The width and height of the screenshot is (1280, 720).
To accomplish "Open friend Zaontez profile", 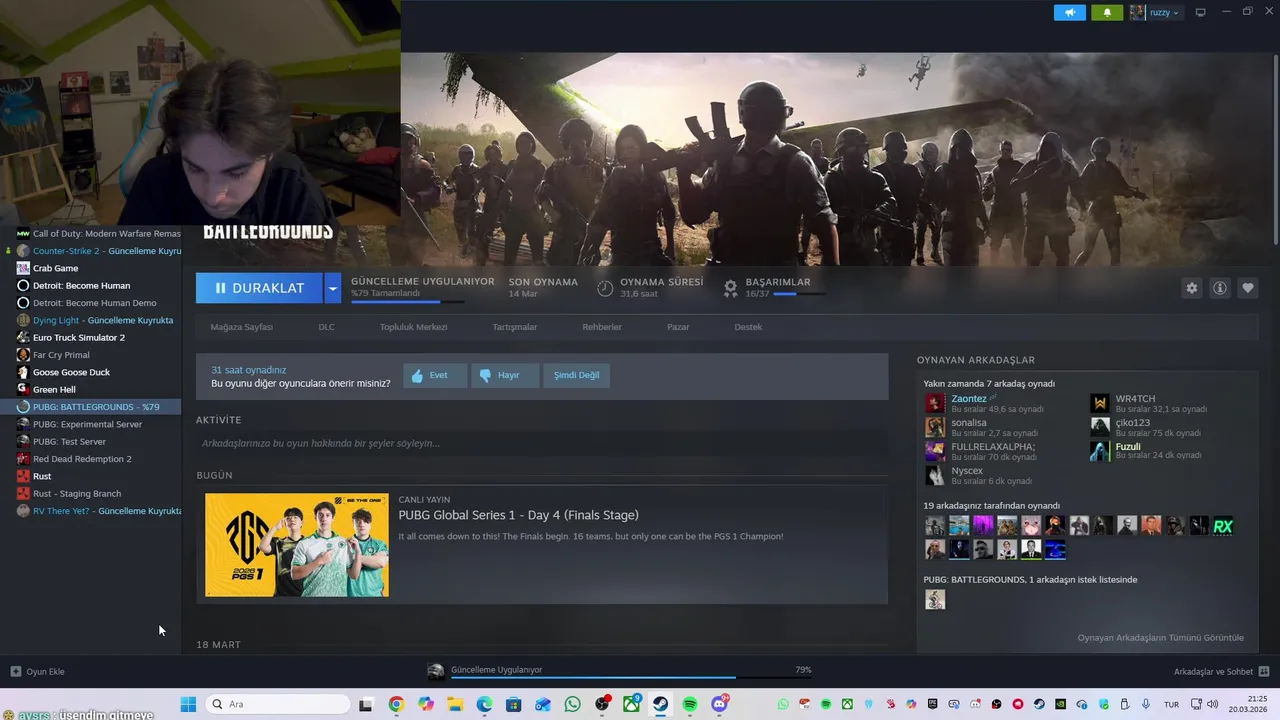I will coord(968,398).
